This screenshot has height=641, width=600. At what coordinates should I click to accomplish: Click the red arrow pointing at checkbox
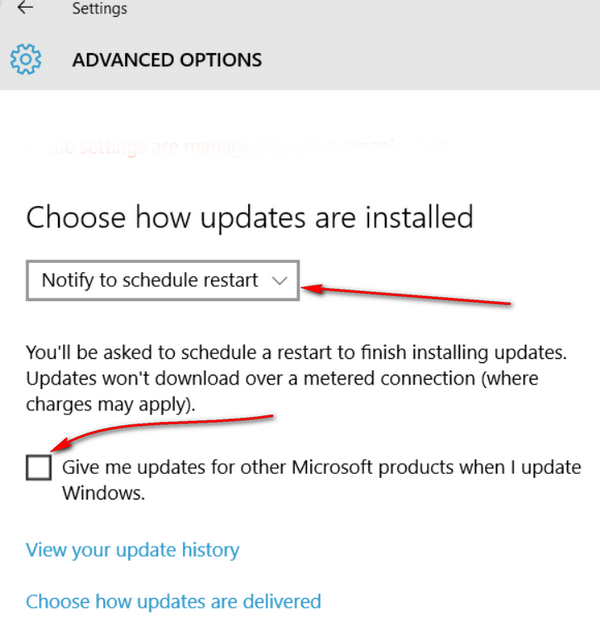[x=162, y=433]
